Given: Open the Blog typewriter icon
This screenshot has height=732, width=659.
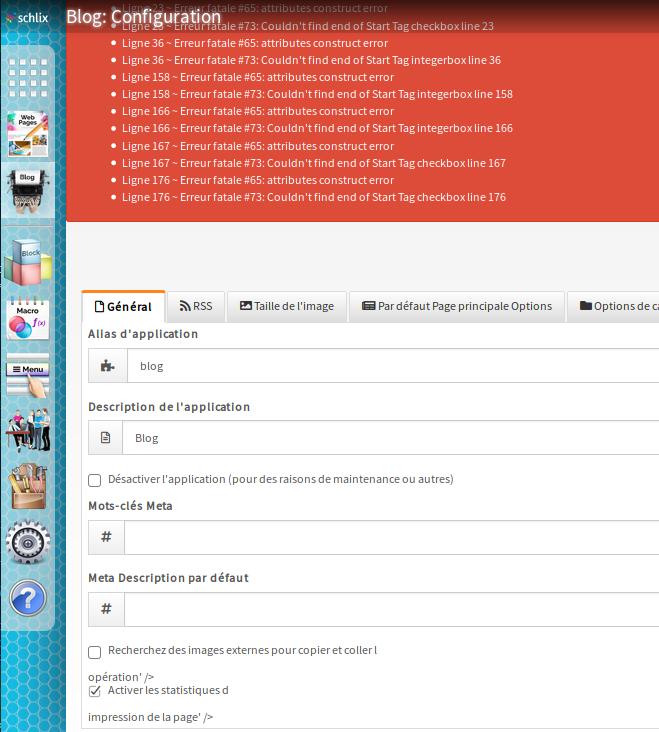Looking at the screenshot, I should pyautogui.click(x=28, y=190).
